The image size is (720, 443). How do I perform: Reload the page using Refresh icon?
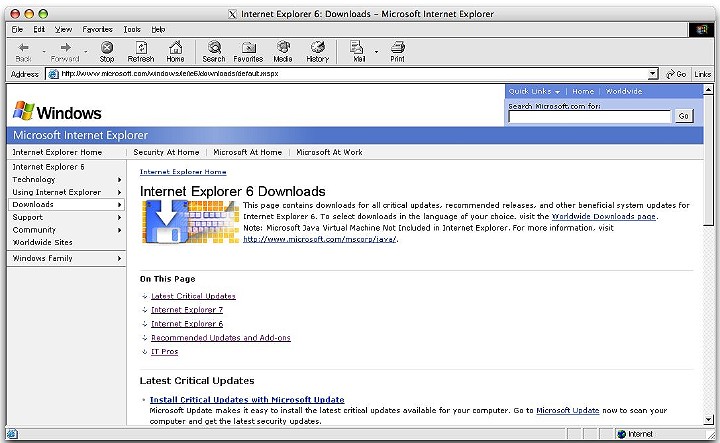[141, 47]
